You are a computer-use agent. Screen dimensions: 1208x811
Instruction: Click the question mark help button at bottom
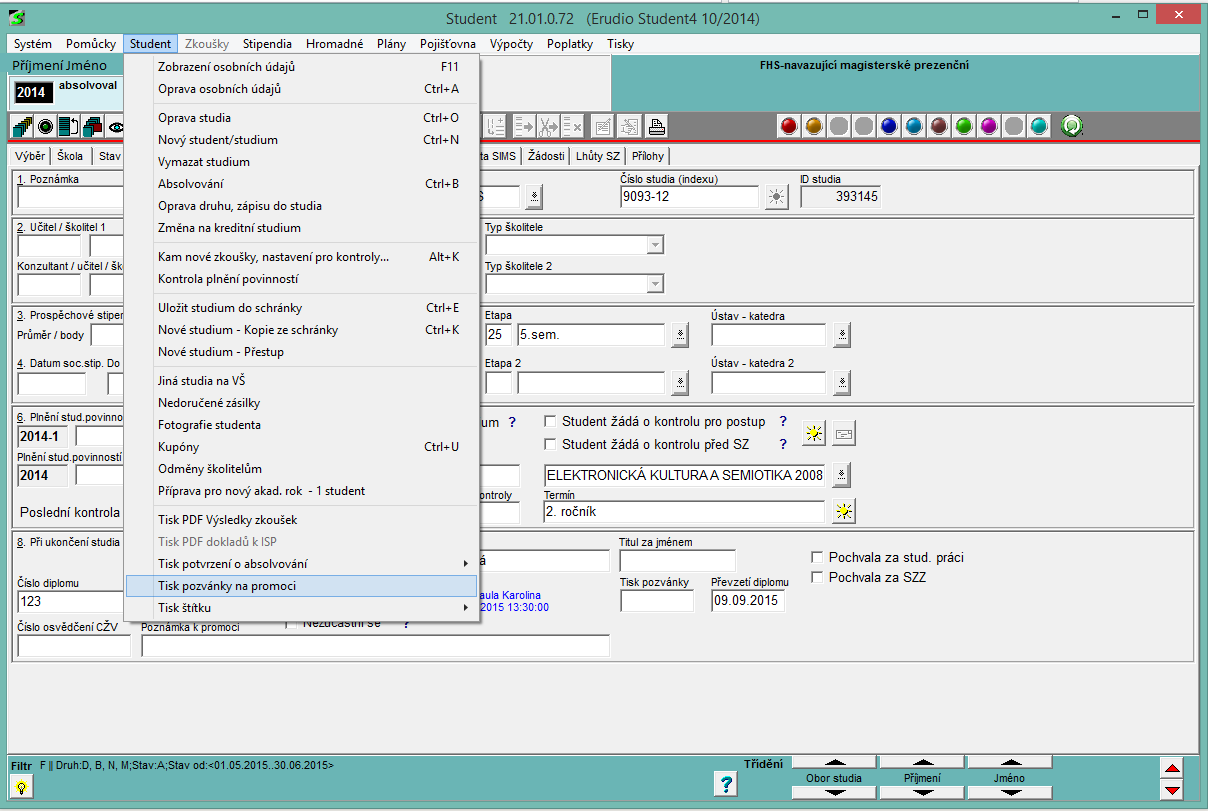[728, 784]
